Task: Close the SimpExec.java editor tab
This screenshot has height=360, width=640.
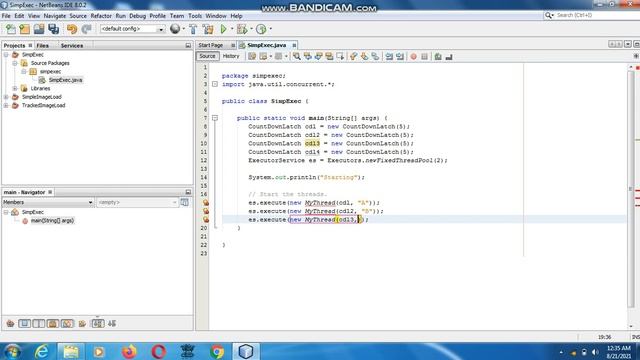Action: [294, 45]
